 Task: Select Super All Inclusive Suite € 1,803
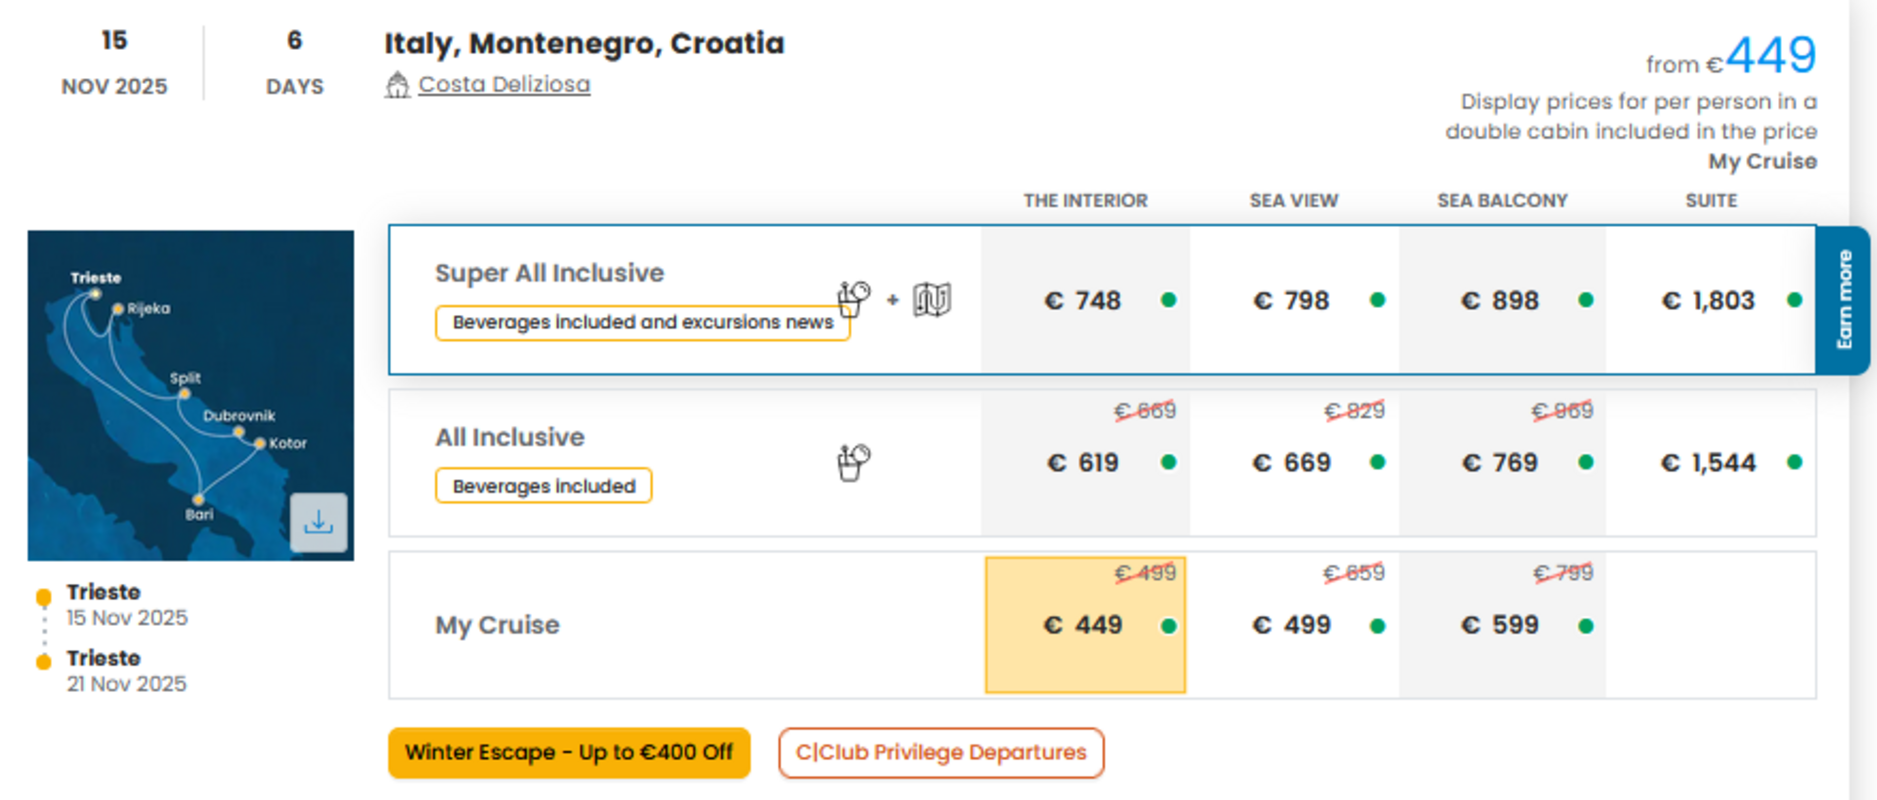[x=1711, y=300]
